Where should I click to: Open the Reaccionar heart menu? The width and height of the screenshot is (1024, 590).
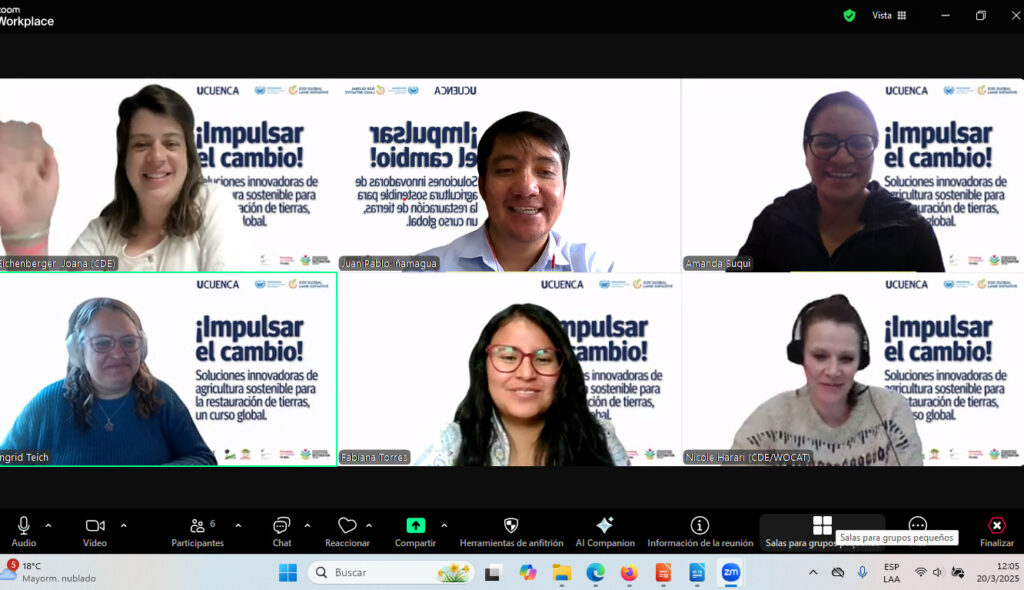pyautogui.click(x=347, y=531)
